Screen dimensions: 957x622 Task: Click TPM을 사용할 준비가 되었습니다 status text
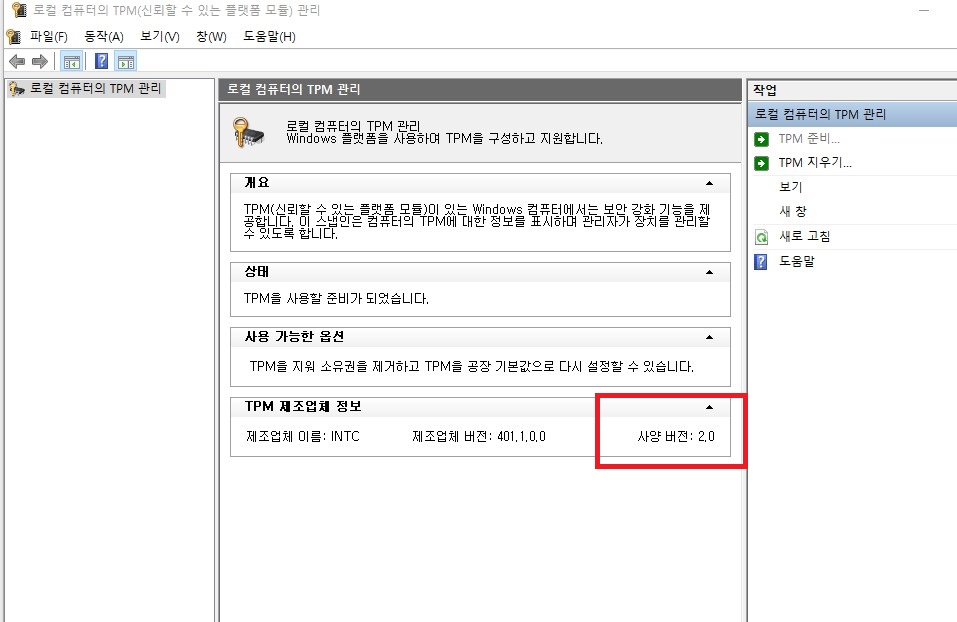coord(336,298)
